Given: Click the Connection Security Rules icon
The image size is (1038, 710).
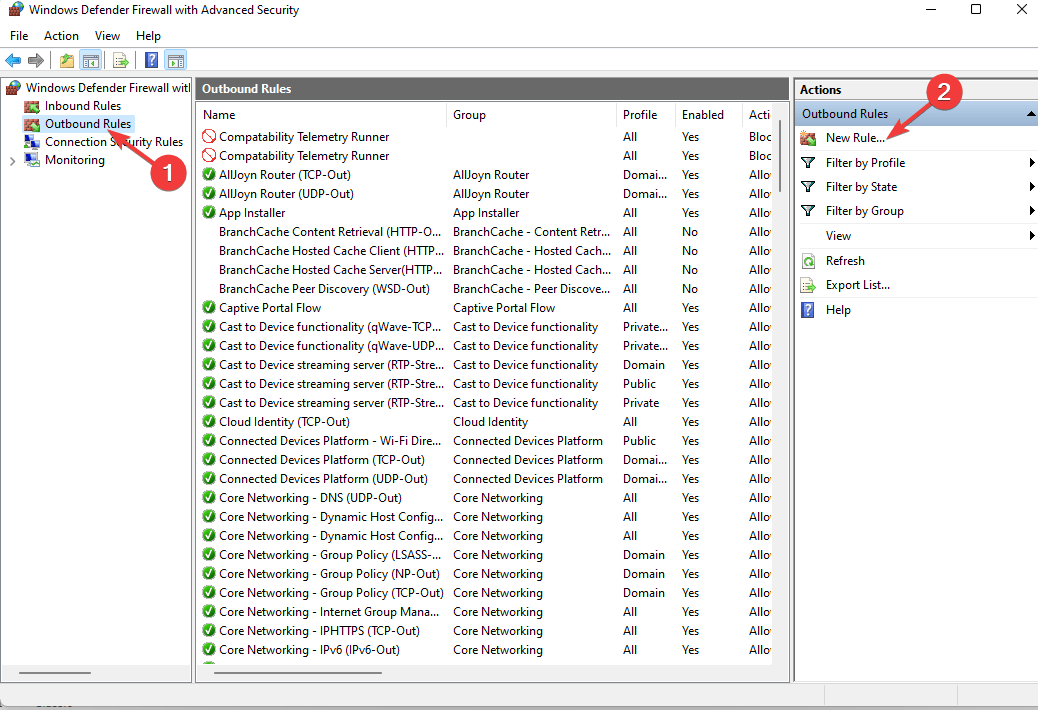Looking at the screenshot, I should [32, 142].
